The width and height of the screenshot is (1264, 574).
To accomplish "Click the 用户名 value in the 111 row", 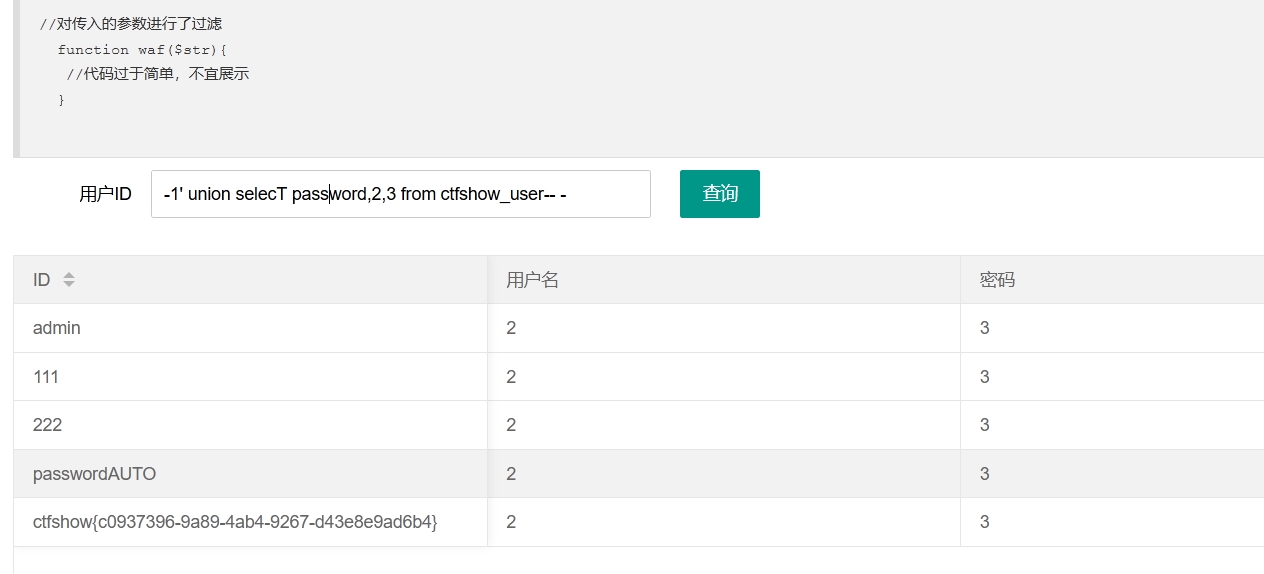I will [724, 377].
